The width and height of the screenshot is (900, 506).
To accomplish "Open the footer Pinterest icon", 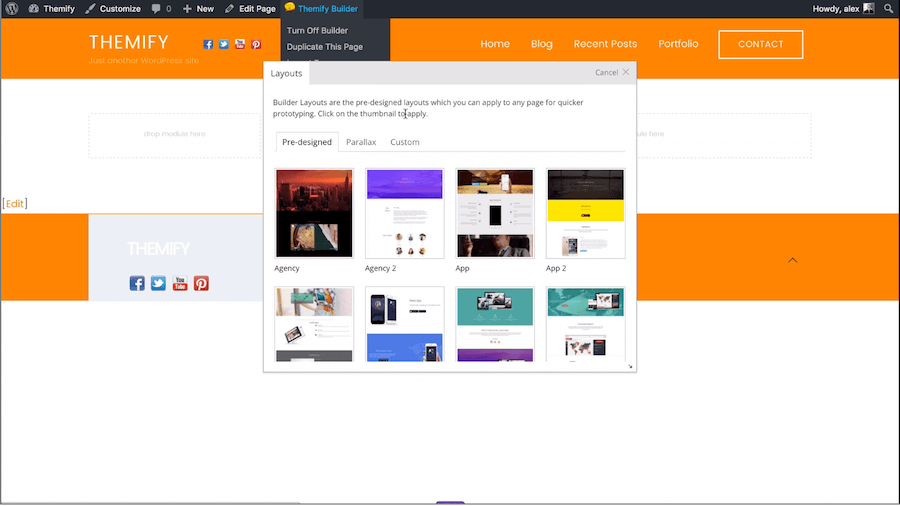I will pos(201,283).
